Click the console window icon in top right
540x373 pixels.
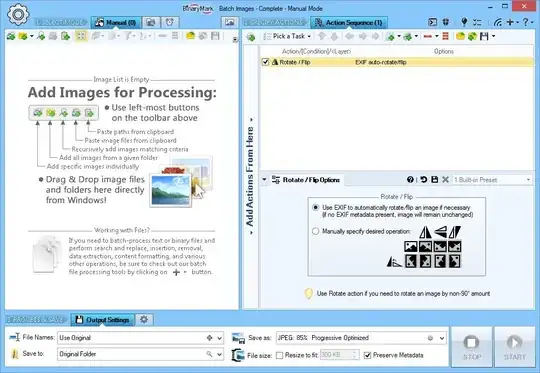[x=433, y=22]
